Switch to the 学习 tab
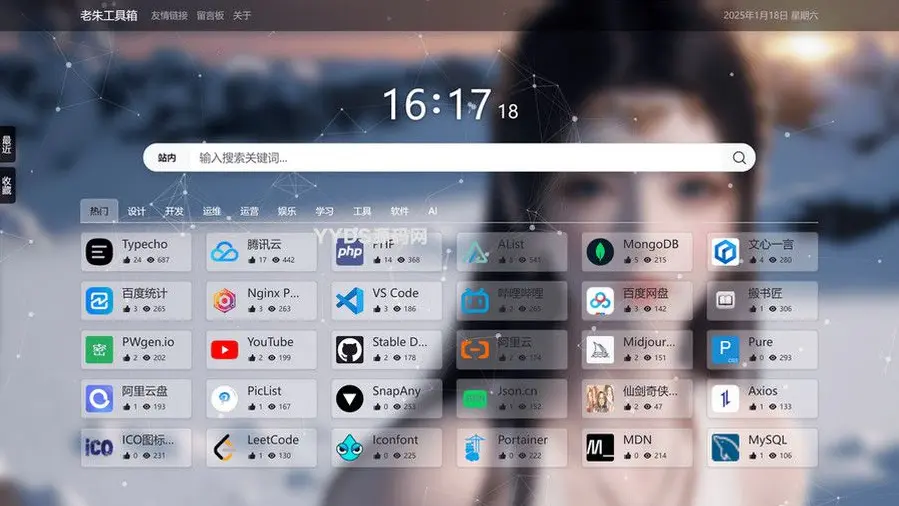Image resolution: width=899 pixels, height=506 pixels. coord(325,211)
